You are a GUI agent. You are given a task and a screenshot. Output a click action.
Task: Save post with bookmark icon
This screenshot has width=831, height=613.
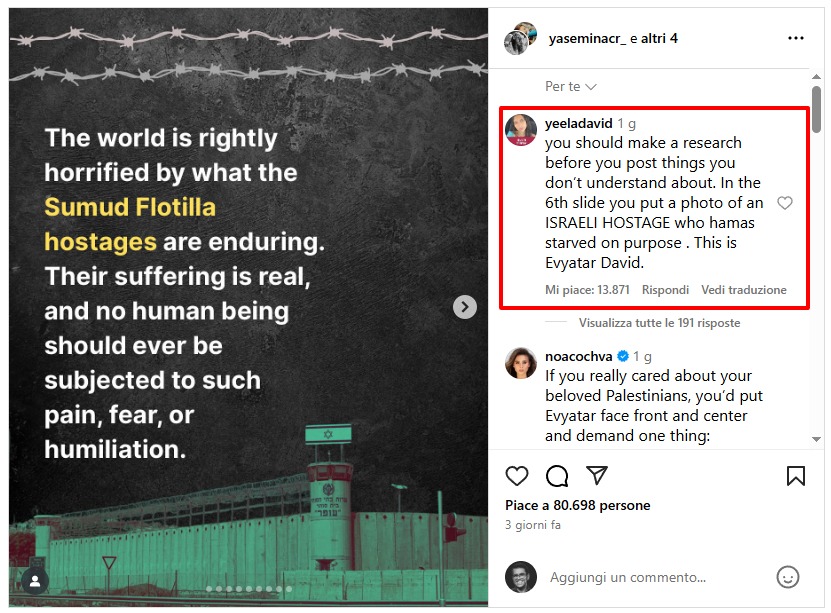click(x=796, y=476)
